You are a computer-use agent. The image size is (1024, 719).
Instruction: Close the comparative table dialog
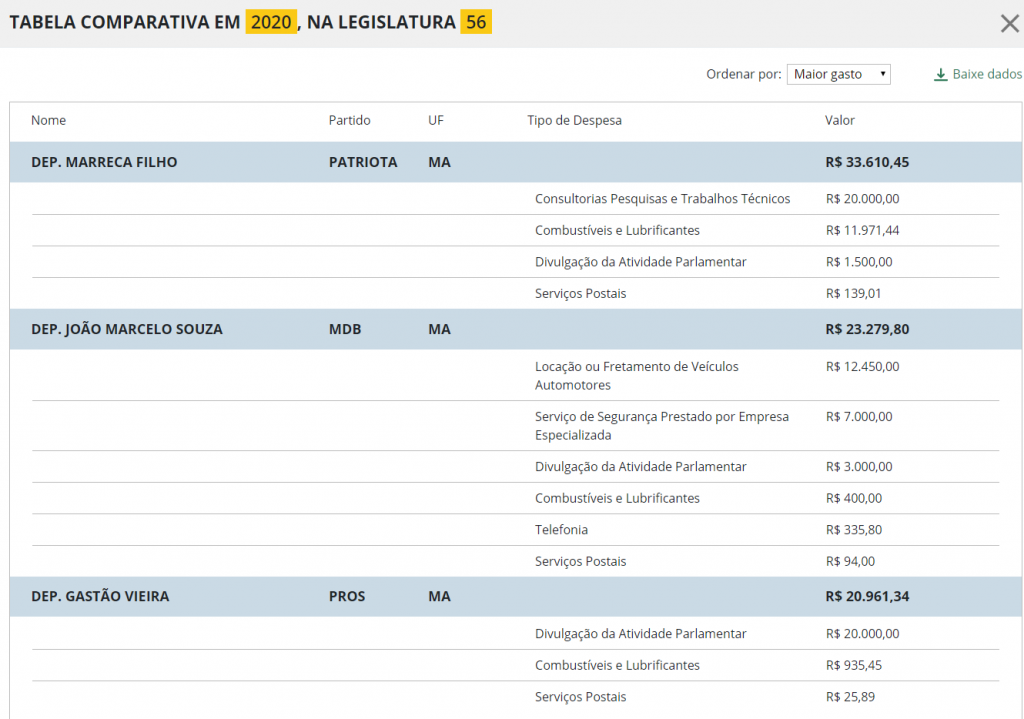pyautogui.click(x=1009, y=23)
